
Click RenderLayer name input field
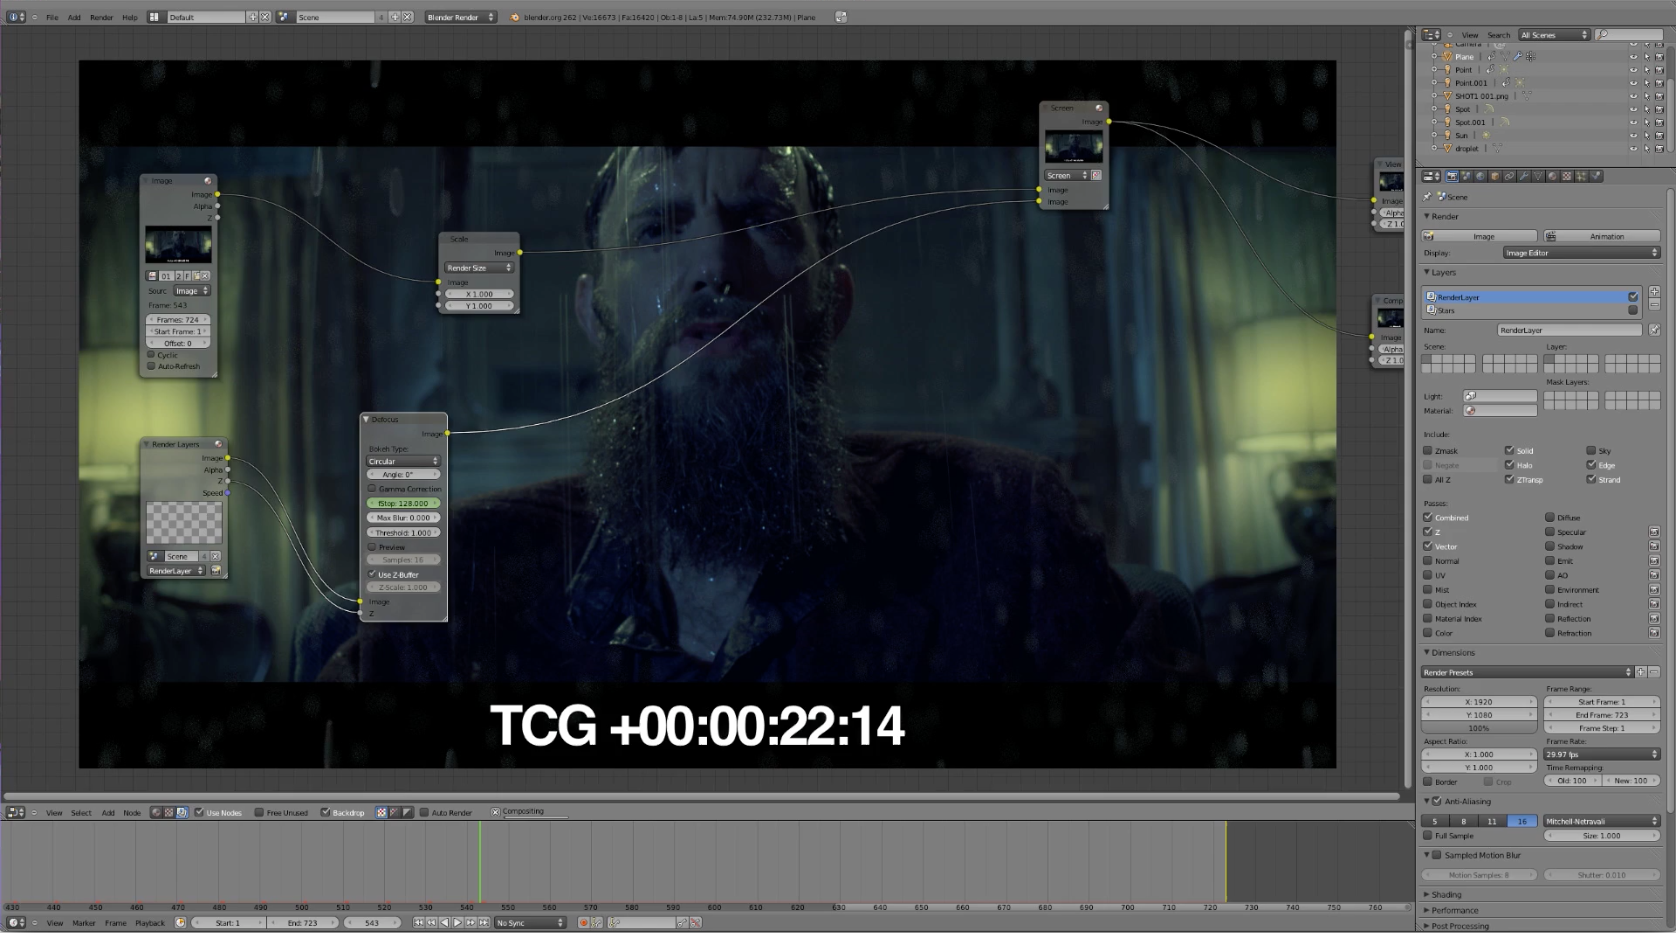1569,330
